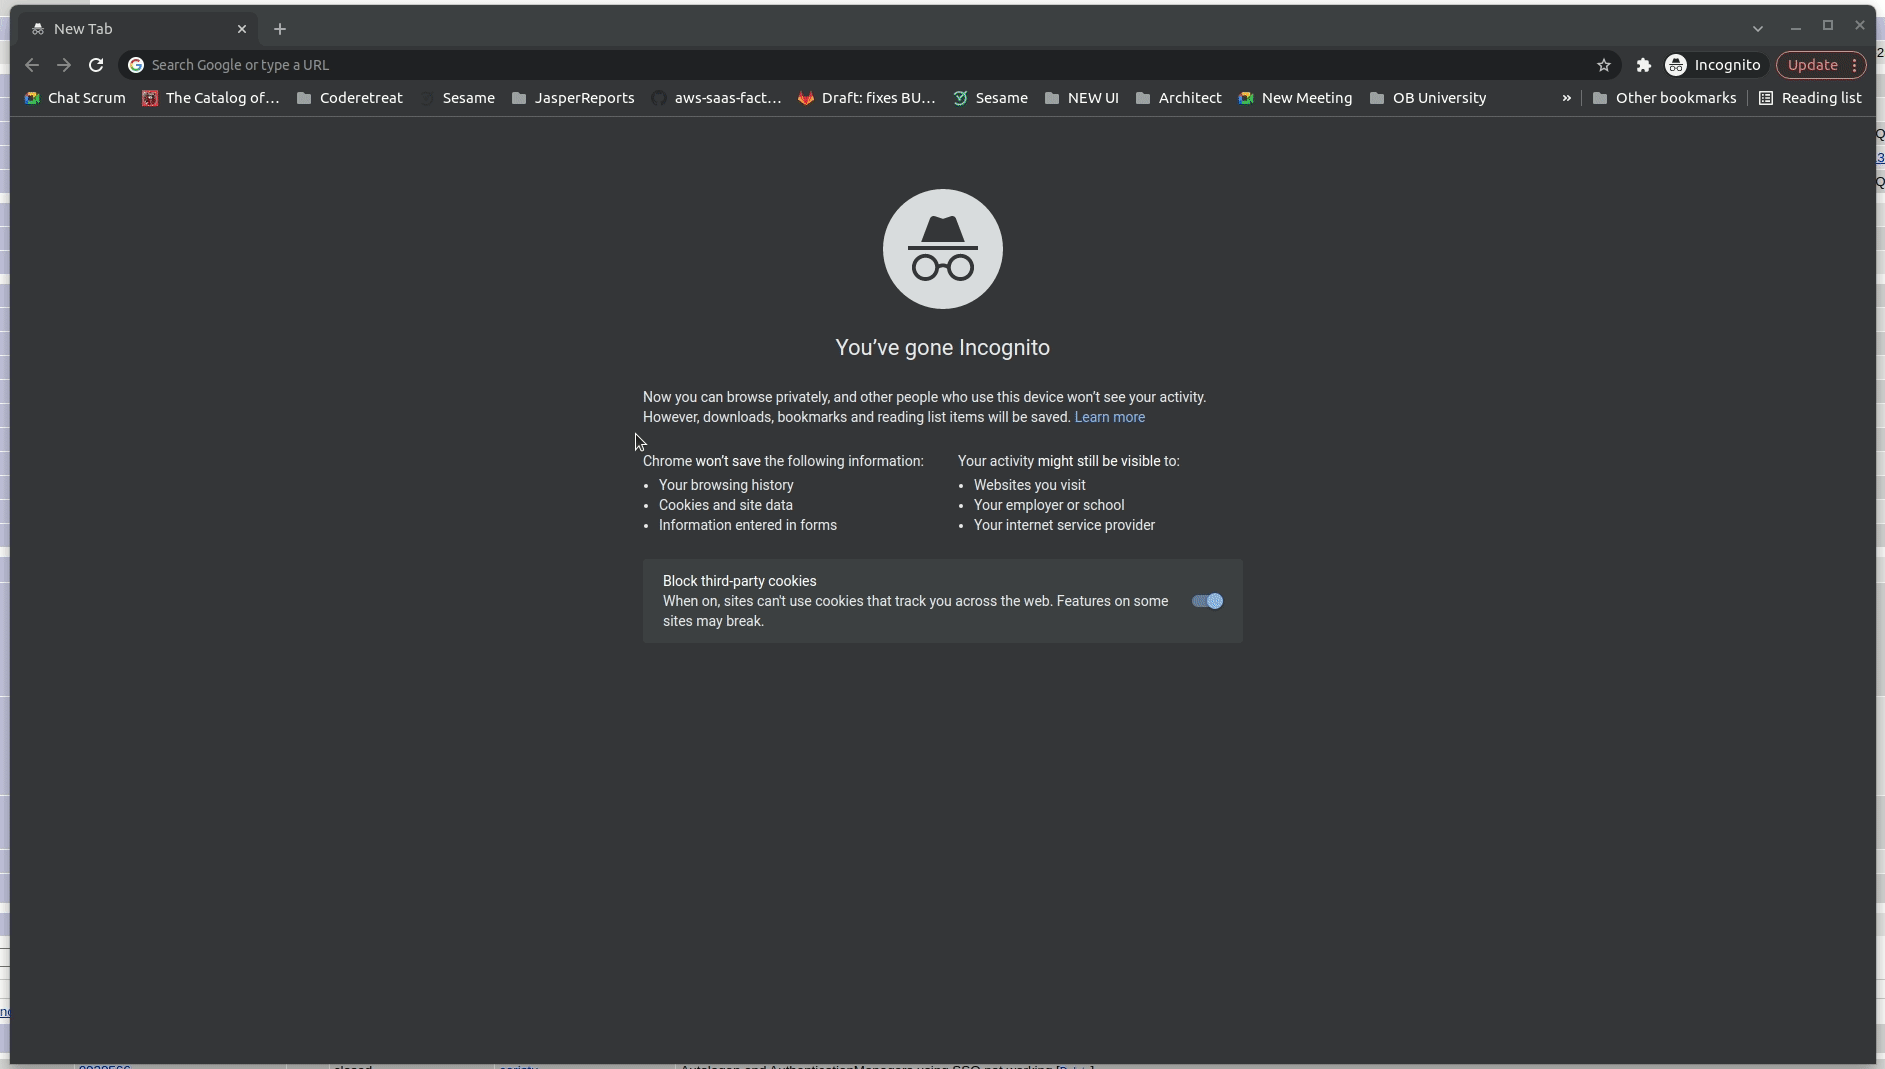Open the Reading list
This screenshot has width=1885, height=1069.
(1810, 98)
